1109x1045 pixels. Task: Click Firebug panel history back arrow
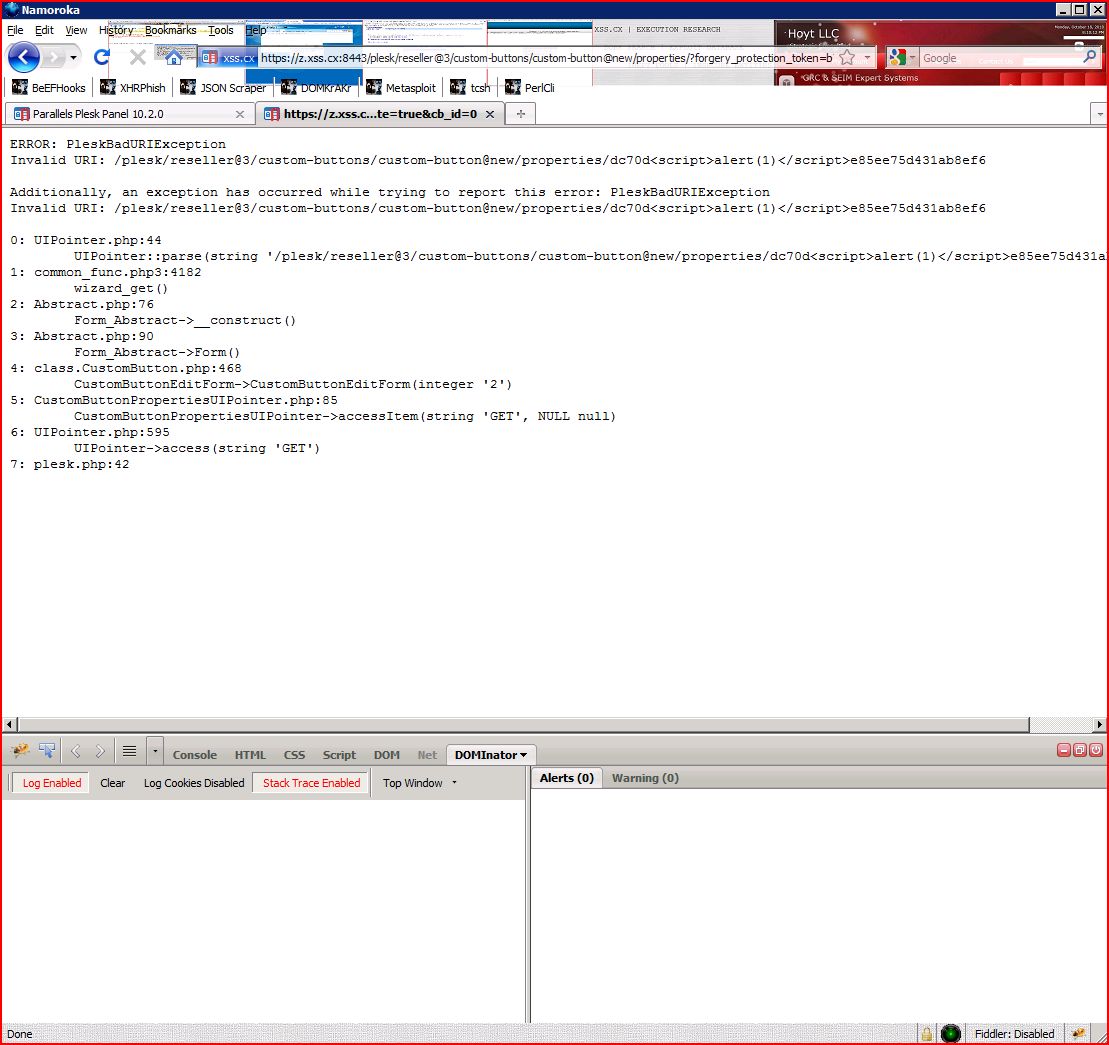coord(76,751)
